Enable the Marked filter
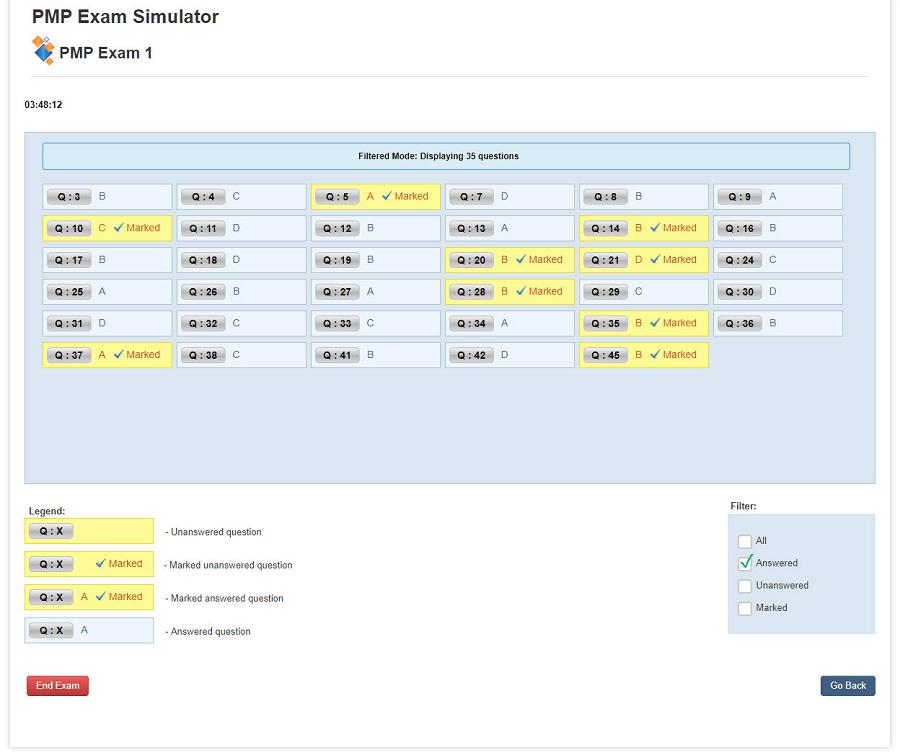The image size is (900, 755). (x=745, y=607)
